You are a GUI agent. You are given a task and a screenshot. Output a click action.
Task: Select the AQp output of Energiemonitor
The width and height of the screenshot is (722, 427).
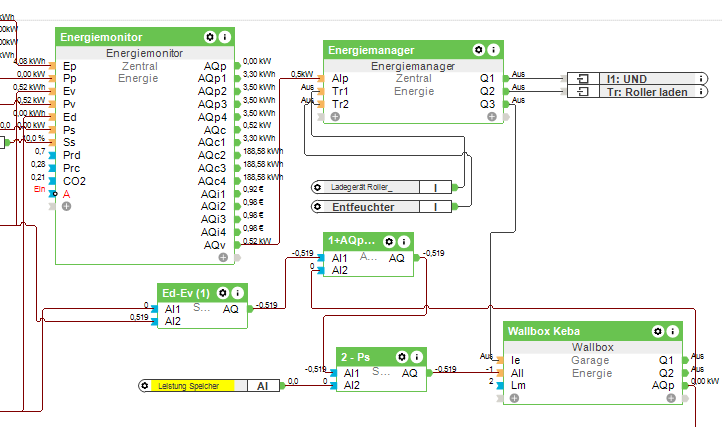click(215, 66)
